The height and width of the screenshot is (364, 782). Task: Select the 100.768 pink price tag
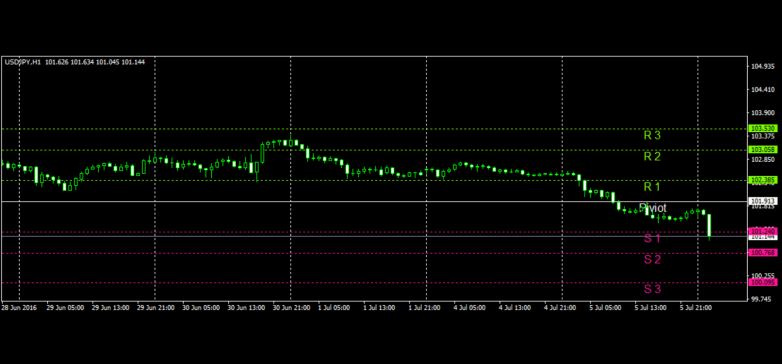(x=763, y=253)
